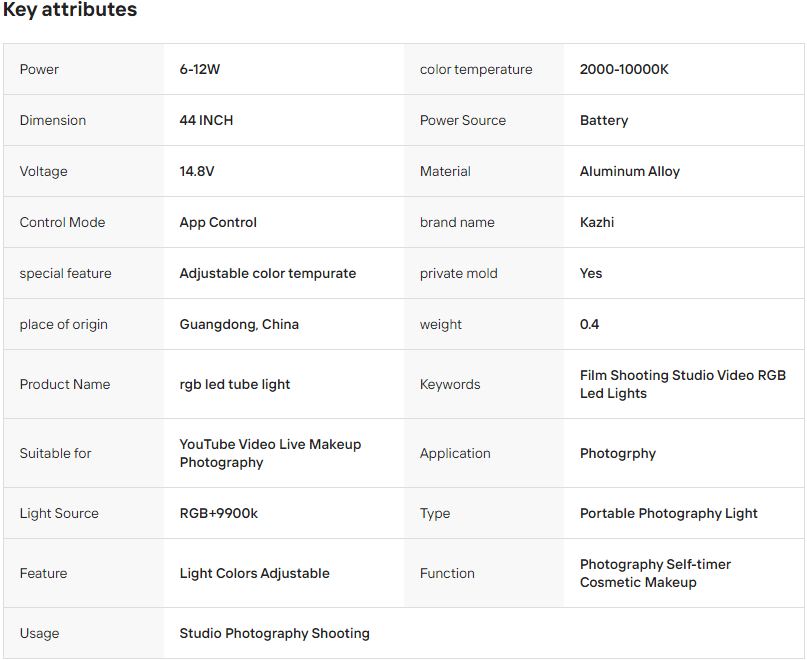The width and height of the screenshot is (807, 660).
Task: Click the color temperature label
Action: (x=476, y=69)
